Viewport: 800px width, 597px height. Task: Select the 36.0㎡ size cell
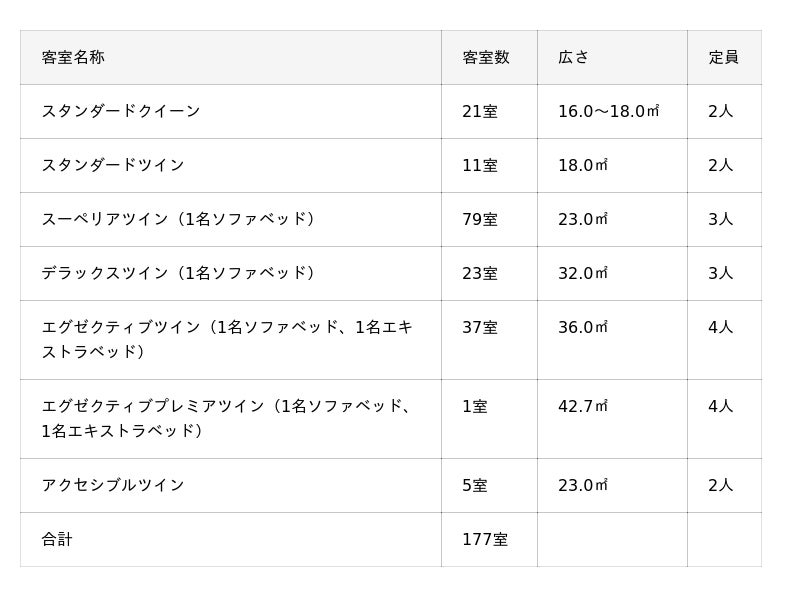(x=583, y=327)
